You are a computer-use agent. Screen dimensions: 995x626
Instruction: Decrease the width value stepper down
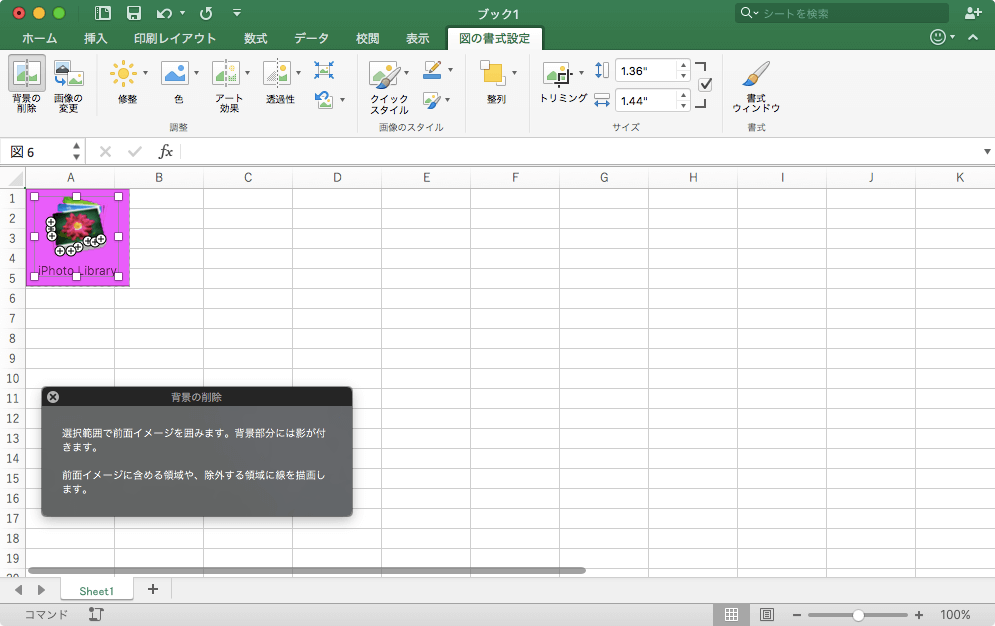[683, 106]
